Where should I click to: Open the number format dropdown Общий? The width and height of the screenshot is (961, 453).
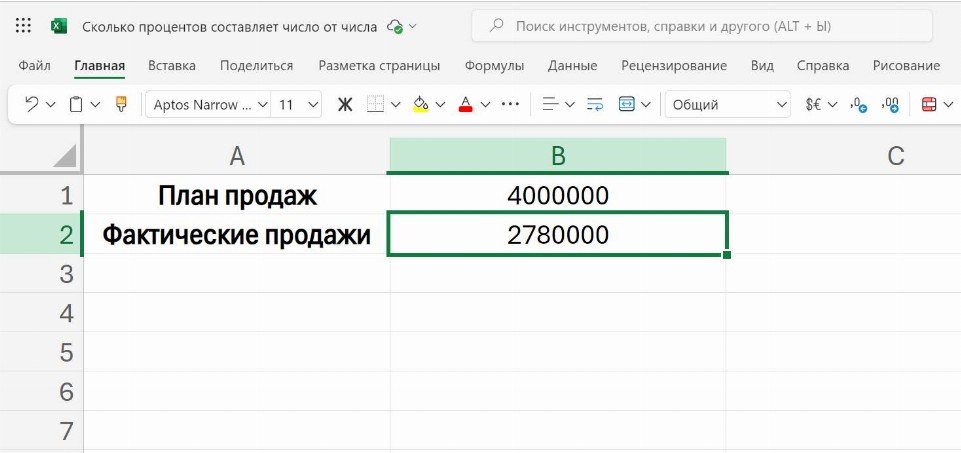(x=728, y=104)
